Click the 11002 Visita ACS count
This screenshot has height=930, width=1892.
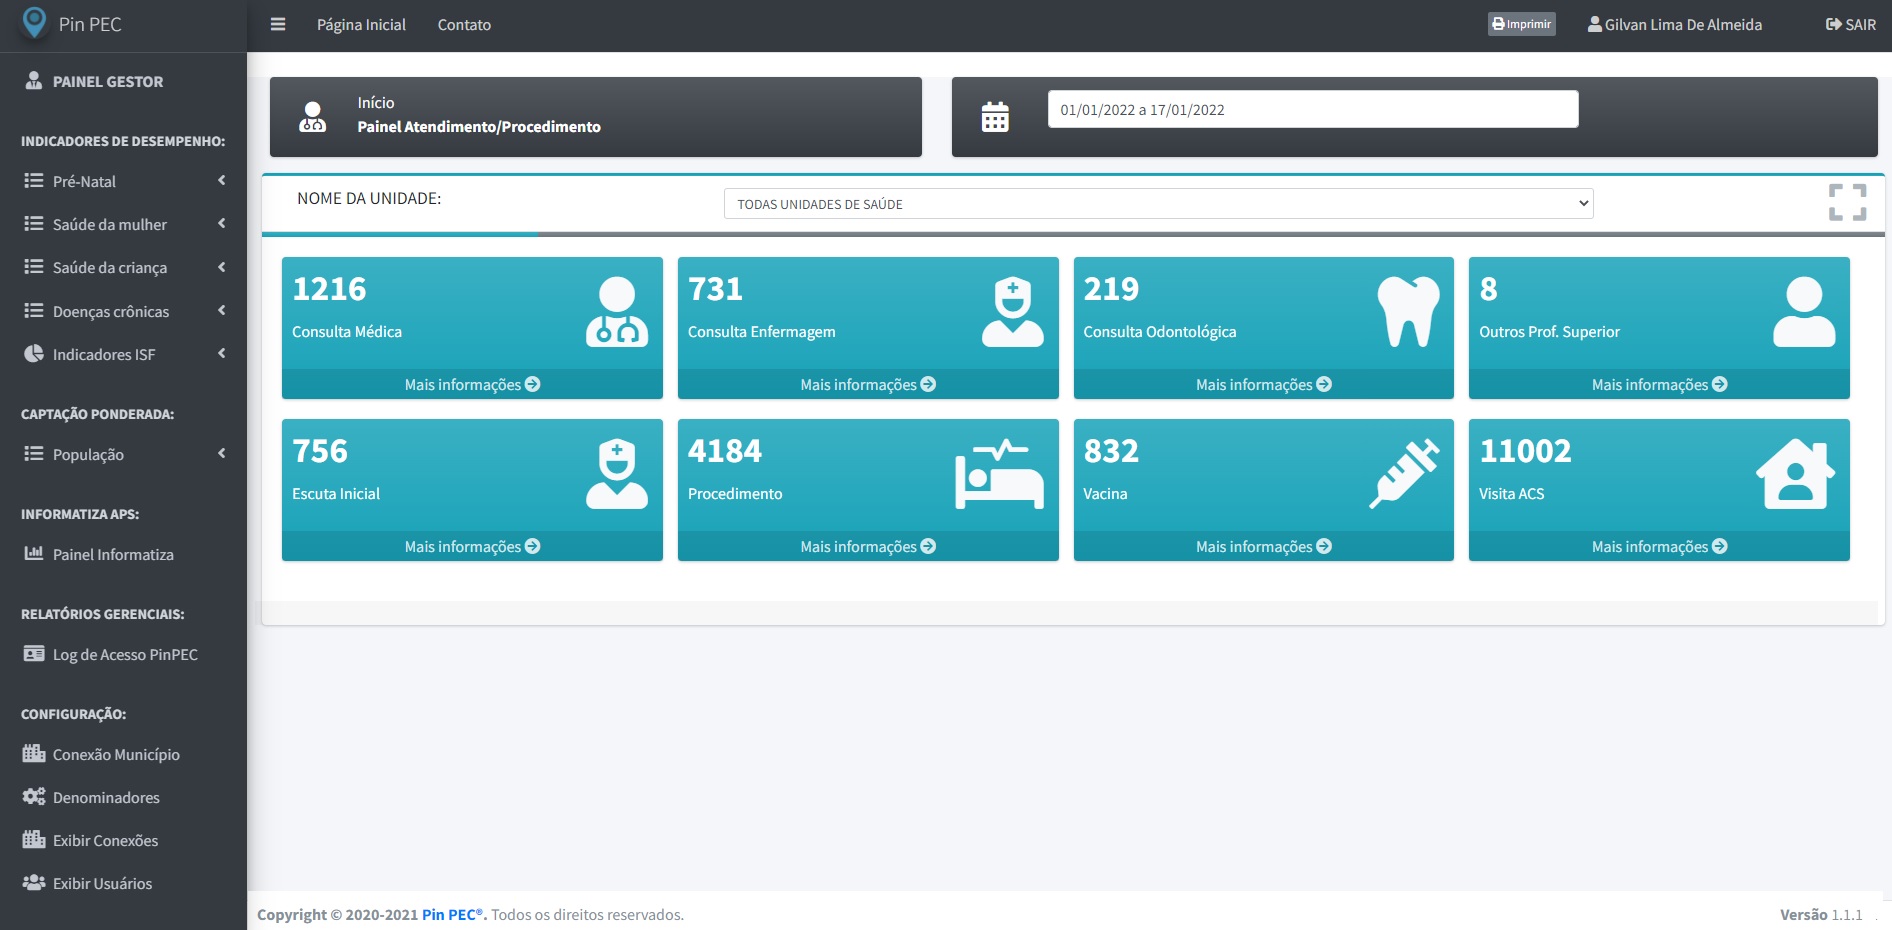(x=1525, y=451)
